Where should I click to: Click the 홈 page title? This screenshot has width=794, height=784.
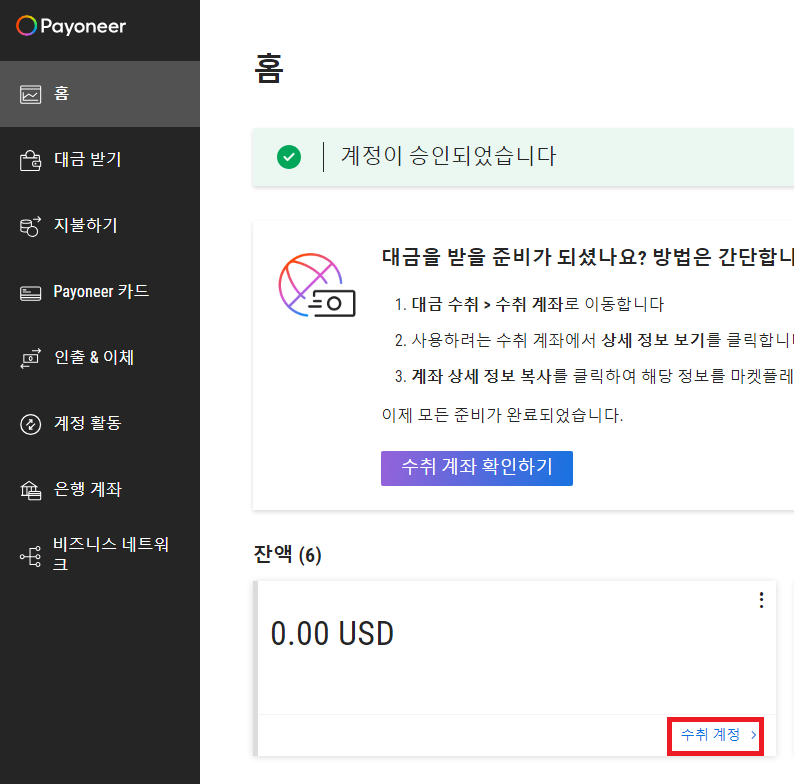coord(269,68)
